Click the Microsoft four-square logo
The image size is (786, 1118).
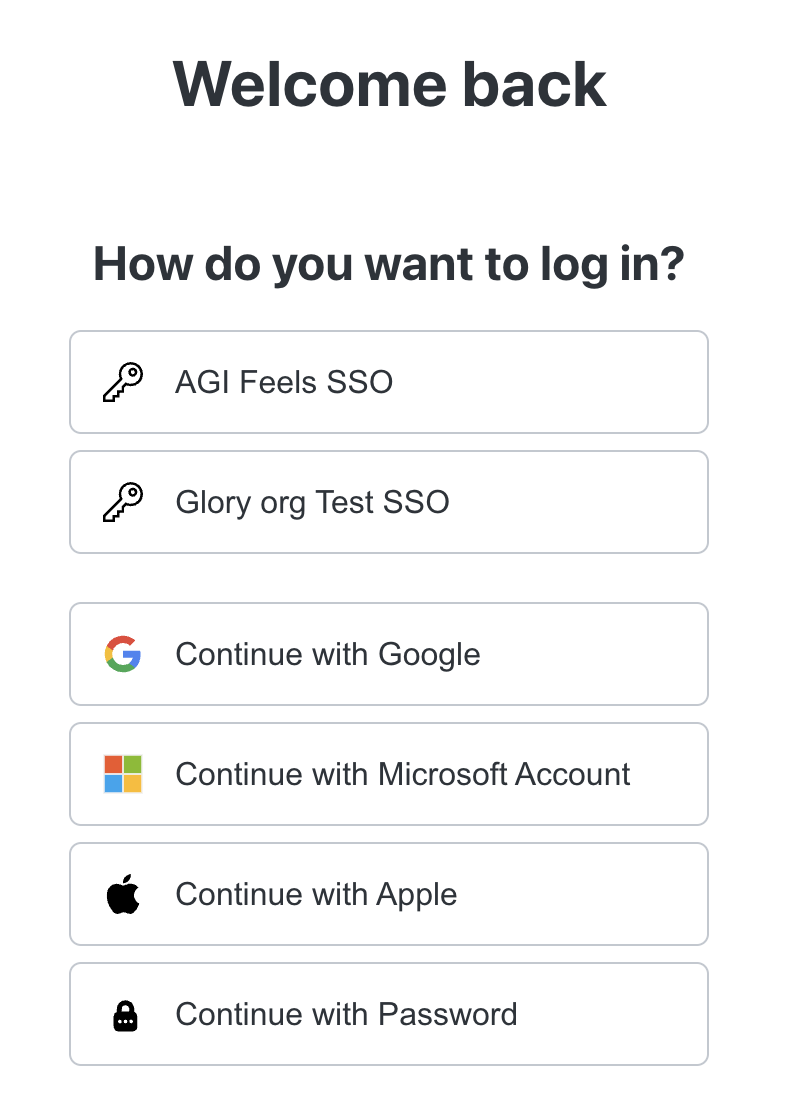(123, 774)
